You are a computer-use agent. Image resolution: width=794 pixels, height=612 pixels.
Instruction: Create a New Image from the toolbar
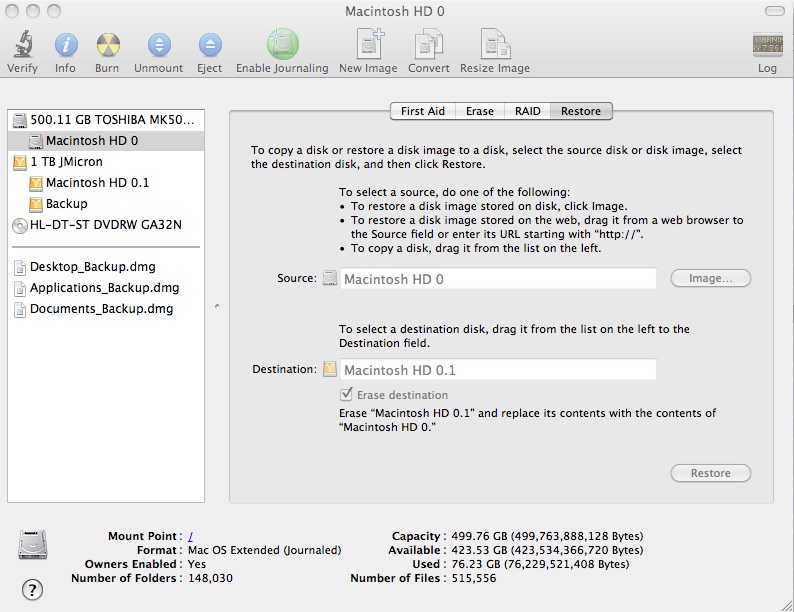[369, 44]
